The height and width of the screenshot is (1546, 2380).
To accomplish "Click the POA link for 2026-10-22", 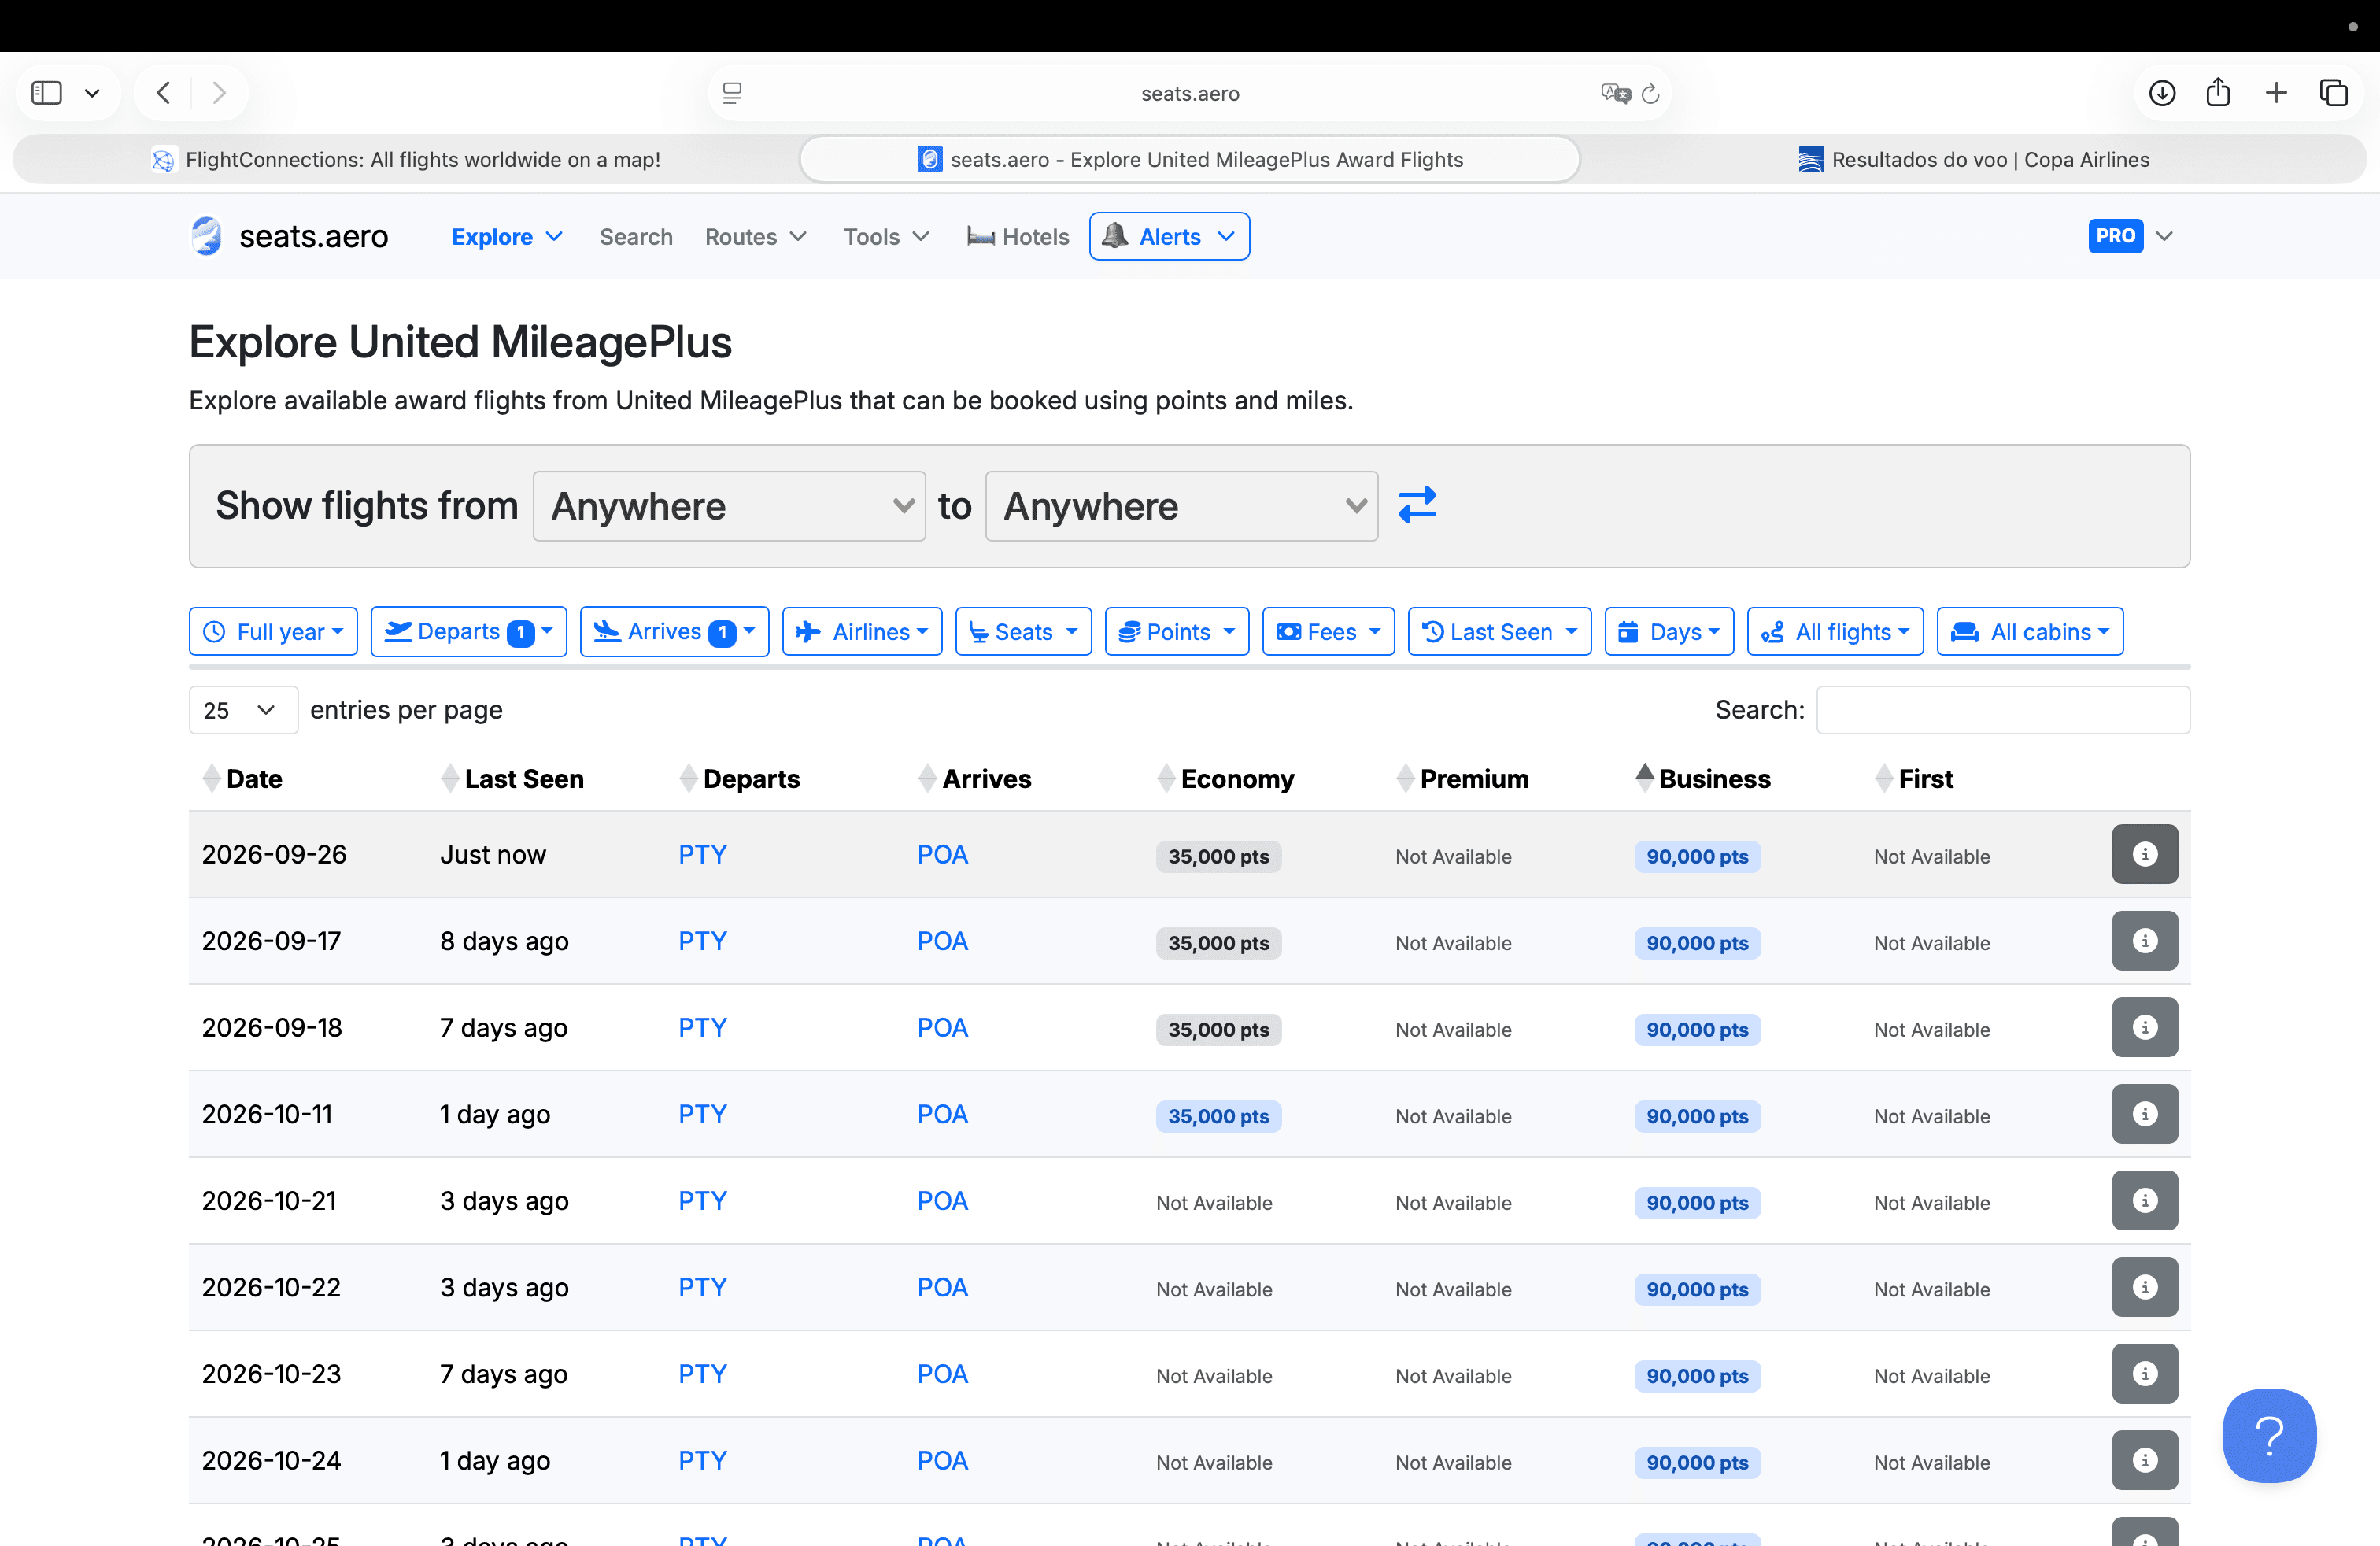I will [x=943, y=1287].
